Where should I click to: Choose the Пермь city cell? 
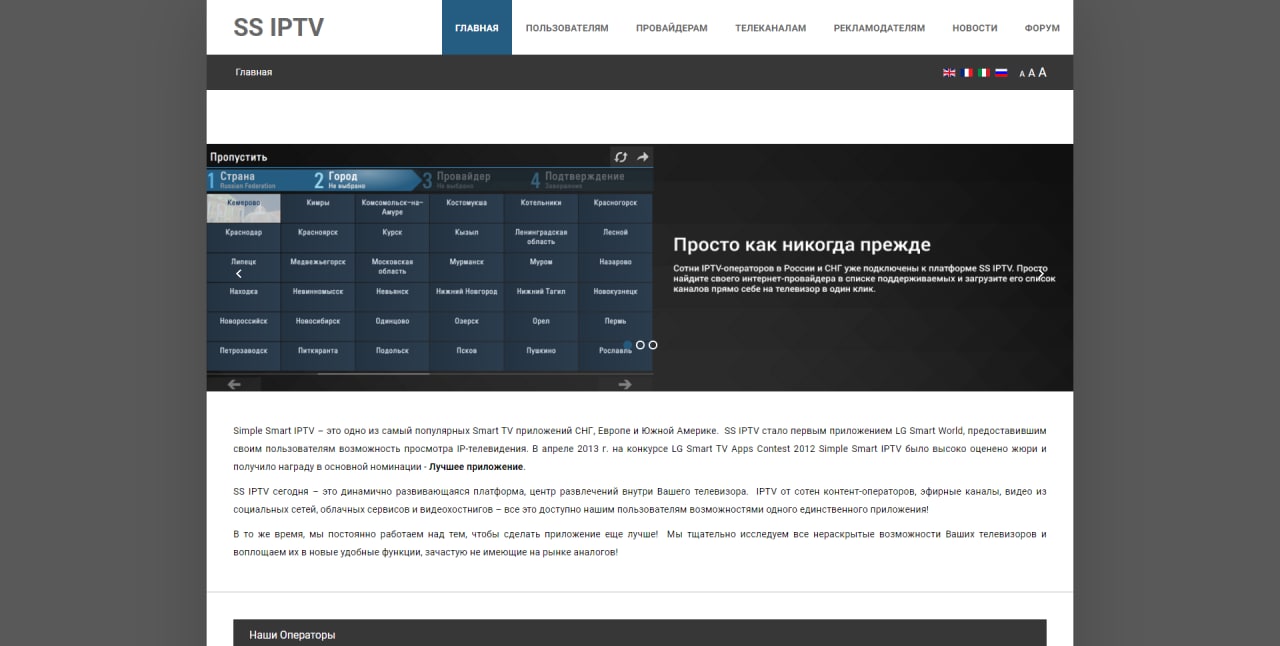pos(615,326)
